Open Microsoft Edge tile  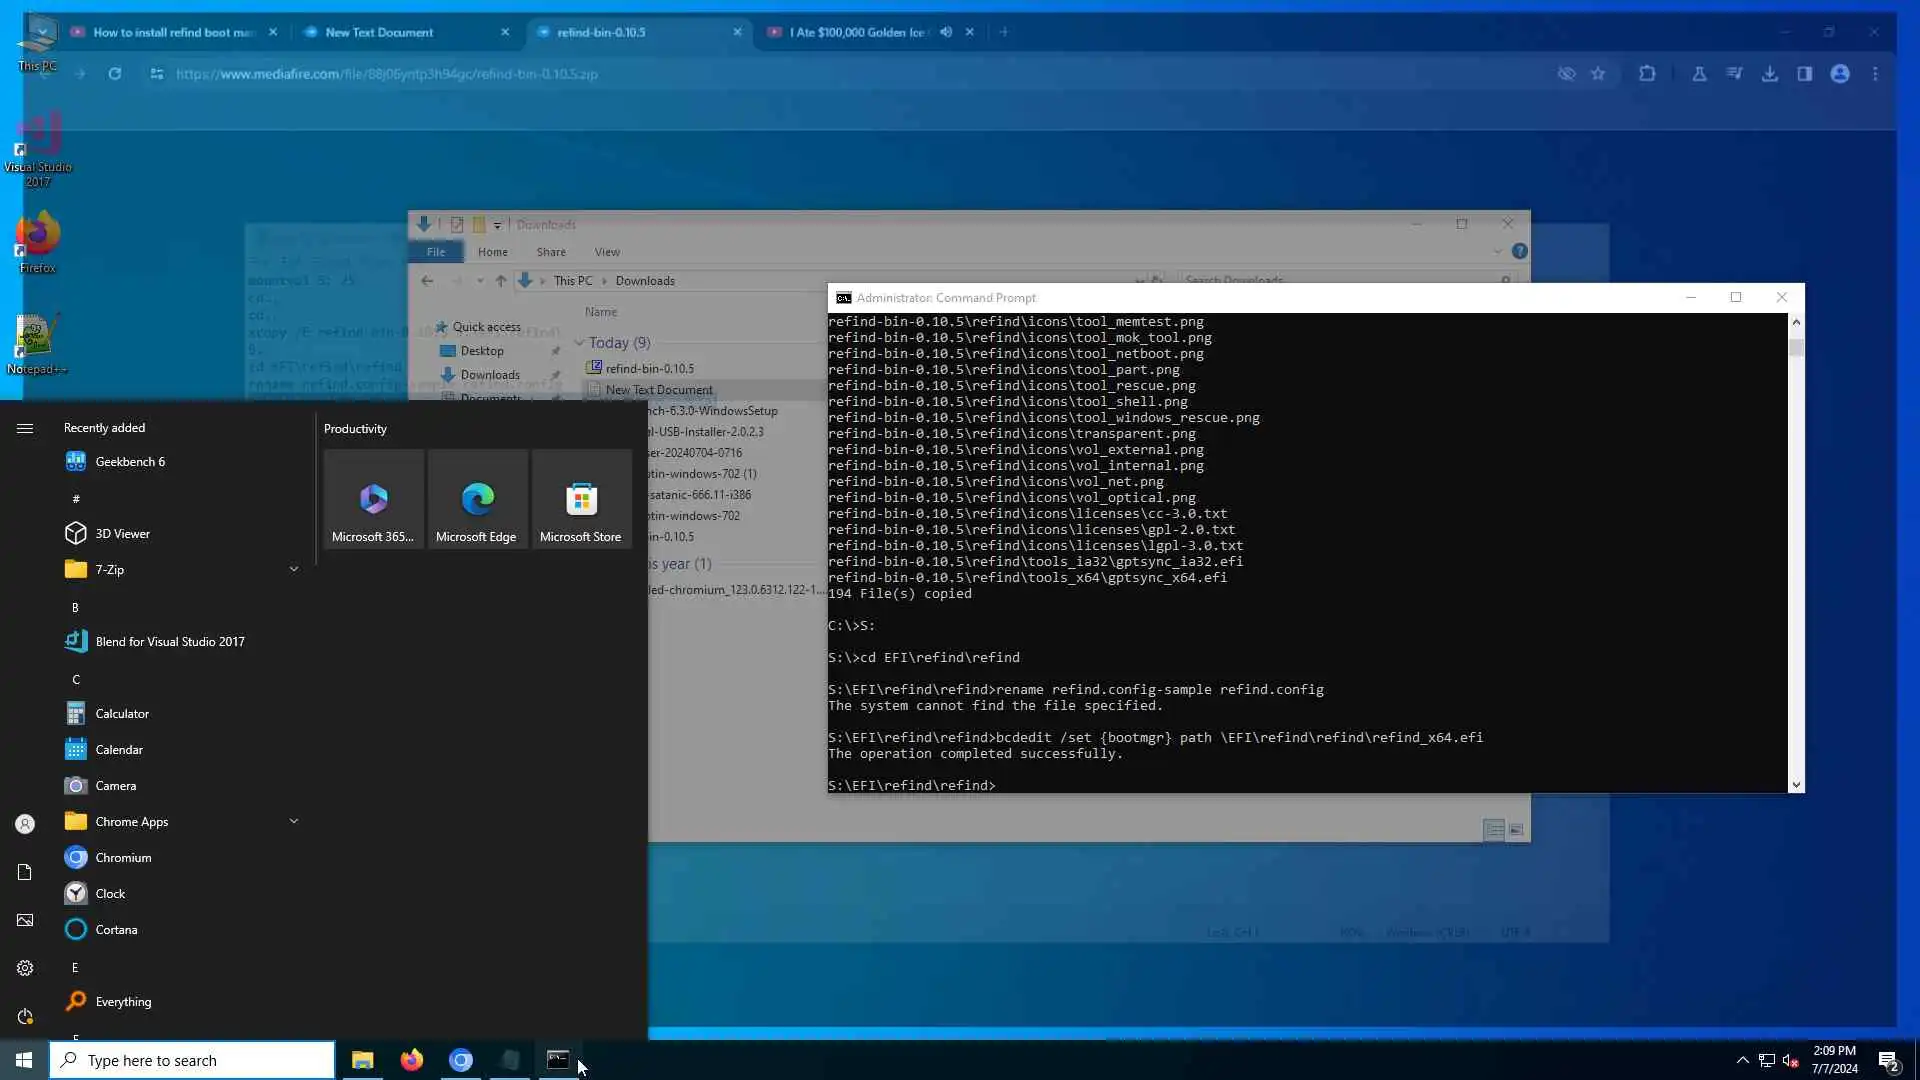coord(476,499)
